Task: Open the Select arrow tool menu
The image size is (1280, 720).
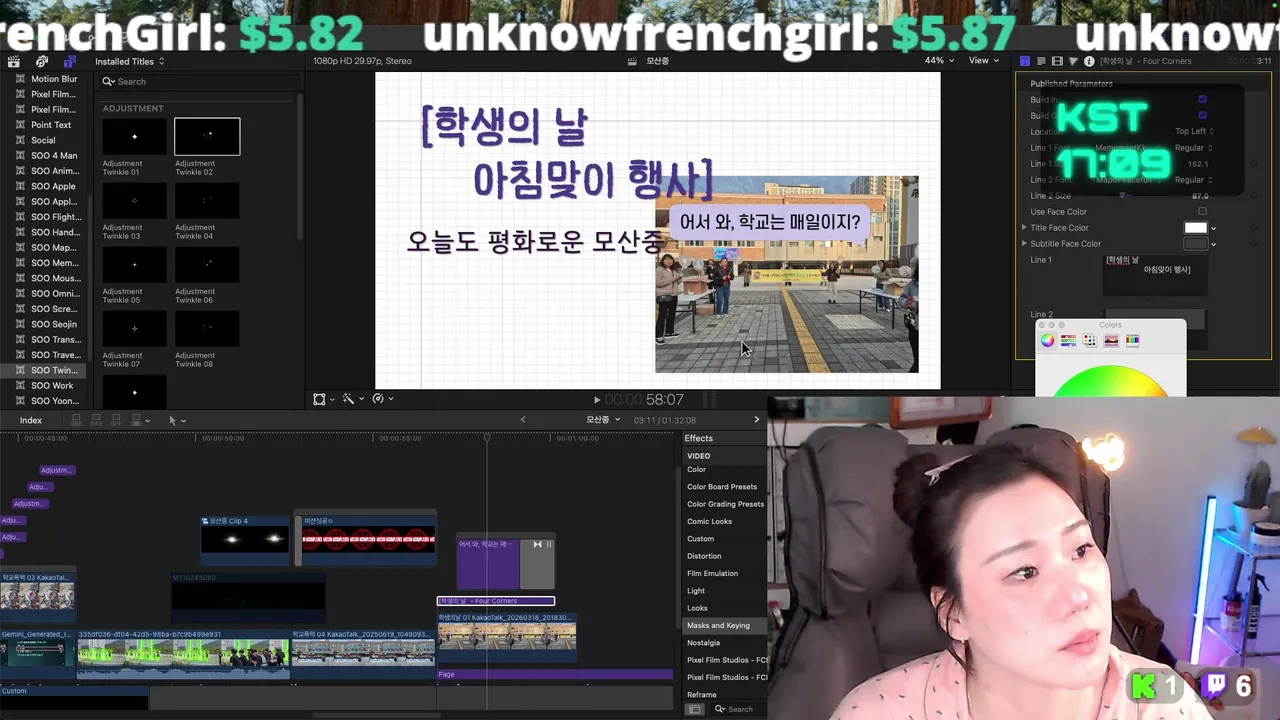Action: click(177, 421)
